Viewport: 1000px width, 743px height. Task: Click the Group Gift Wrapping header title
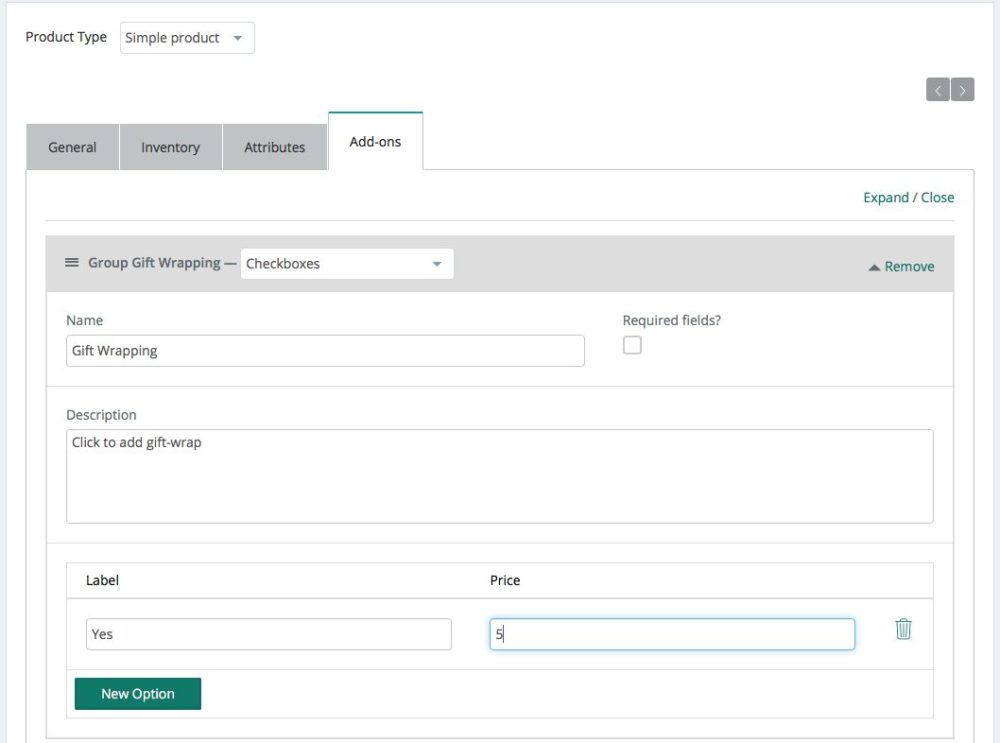[x=154, y=263]
